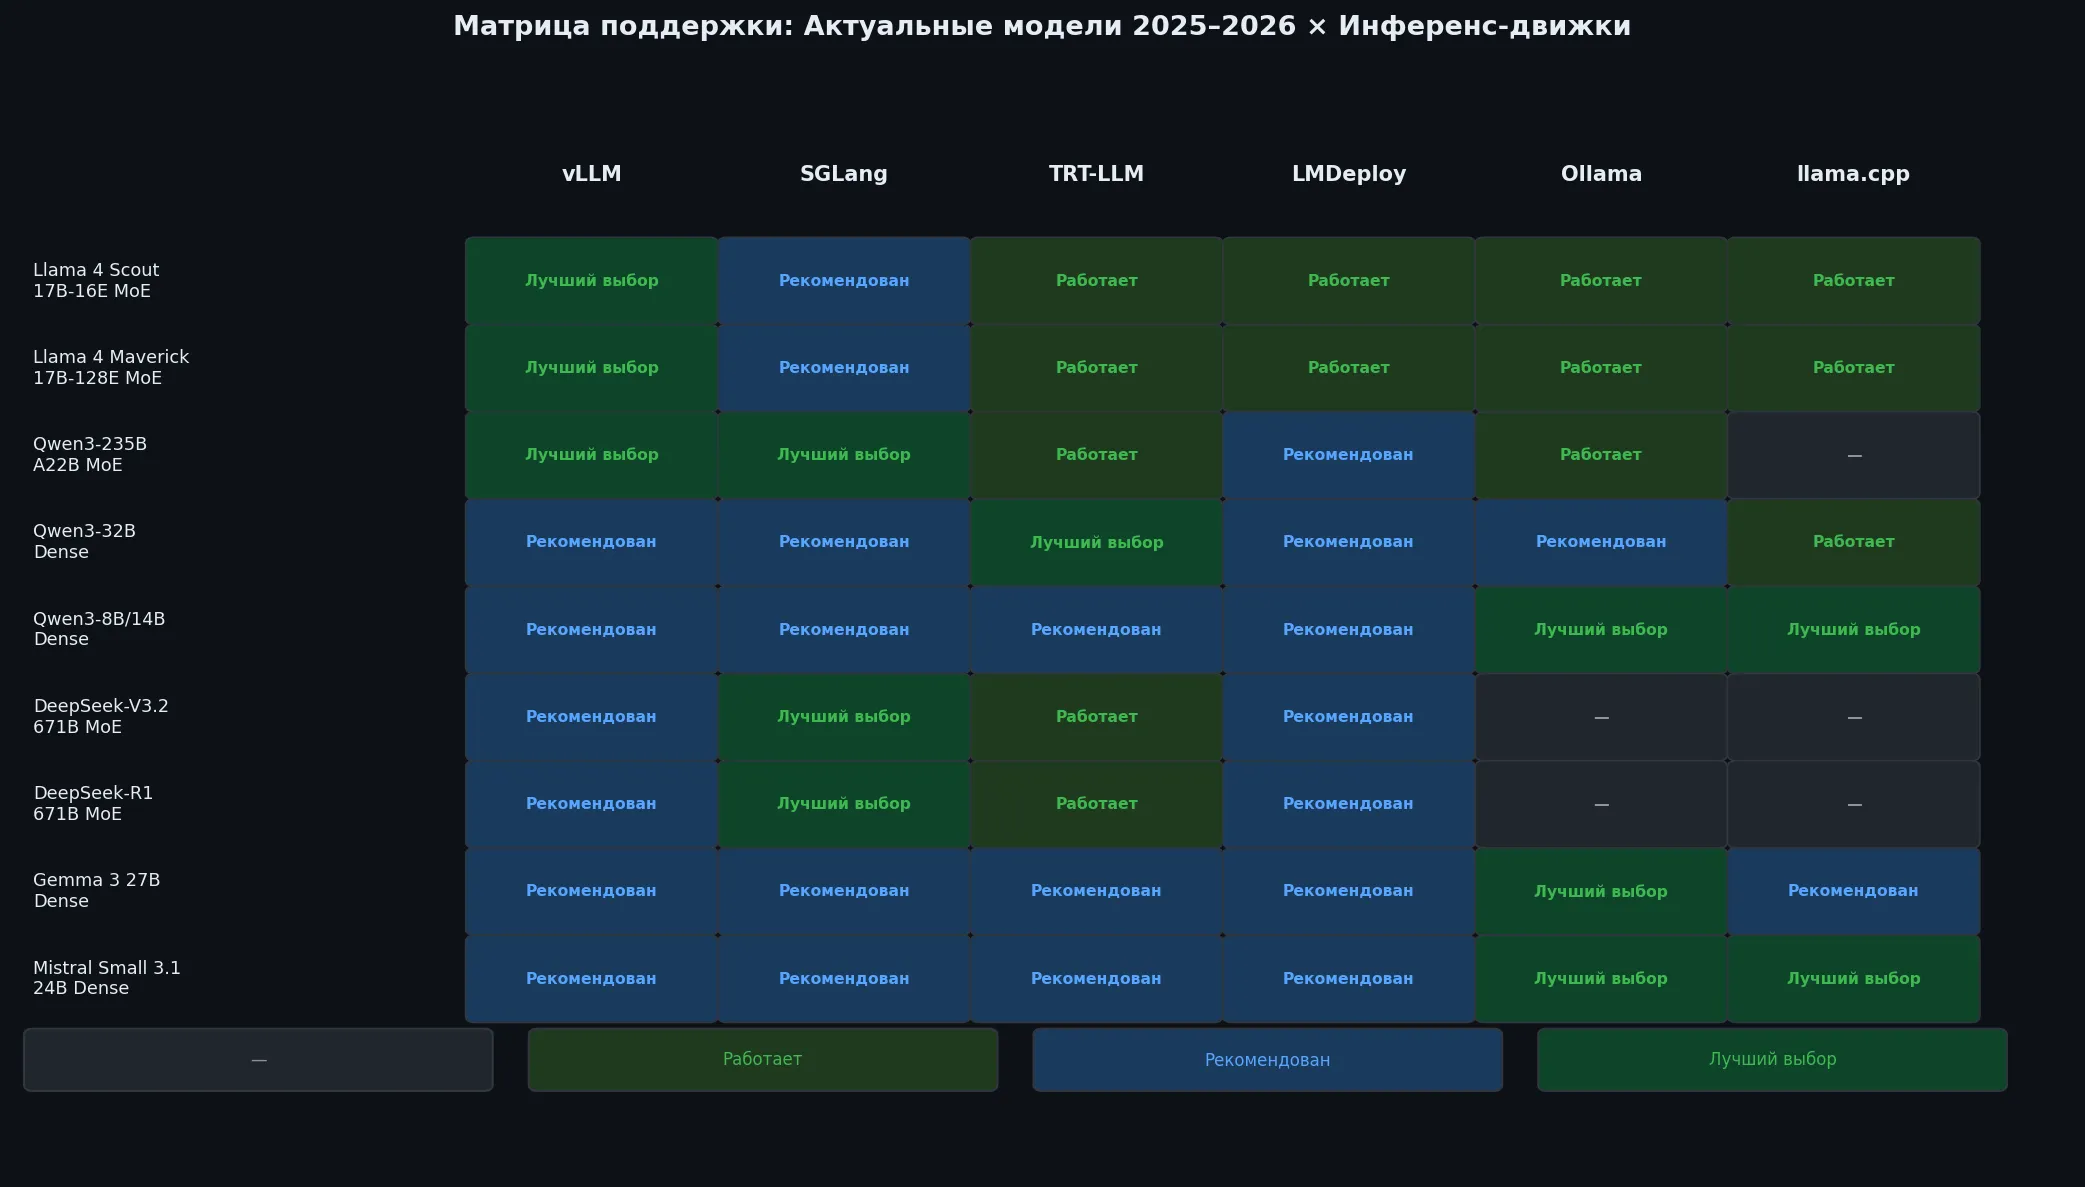Click Qwen3-32B llama.cpp Работает cell

pos(1853,542)
